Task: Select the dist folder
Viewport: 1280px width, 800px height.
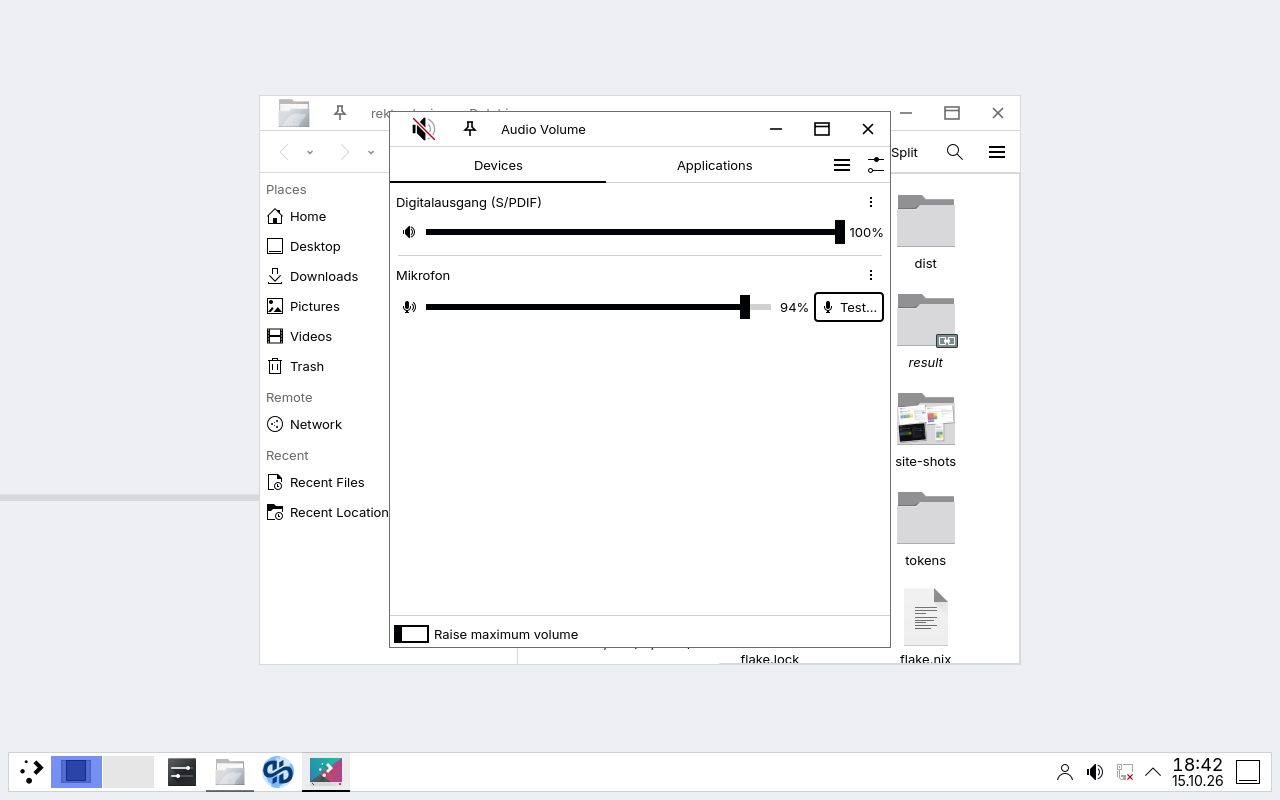Action: [x=925, y=233]
